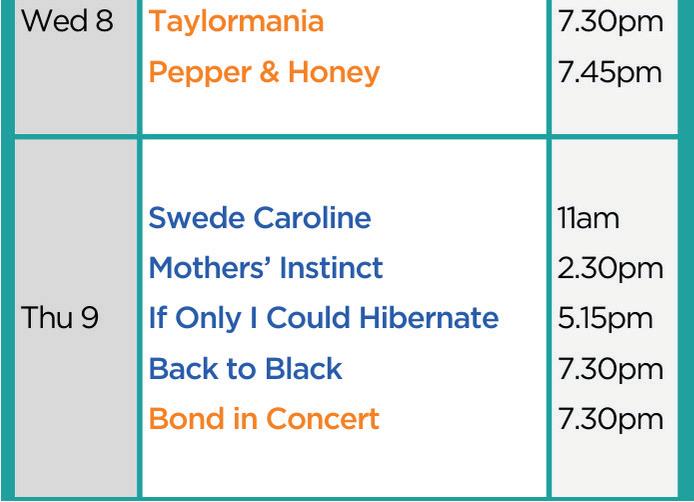Select the Mothers' Instinct film title
This screenshot has width=694, height=502.
click(x=265, y=268)
